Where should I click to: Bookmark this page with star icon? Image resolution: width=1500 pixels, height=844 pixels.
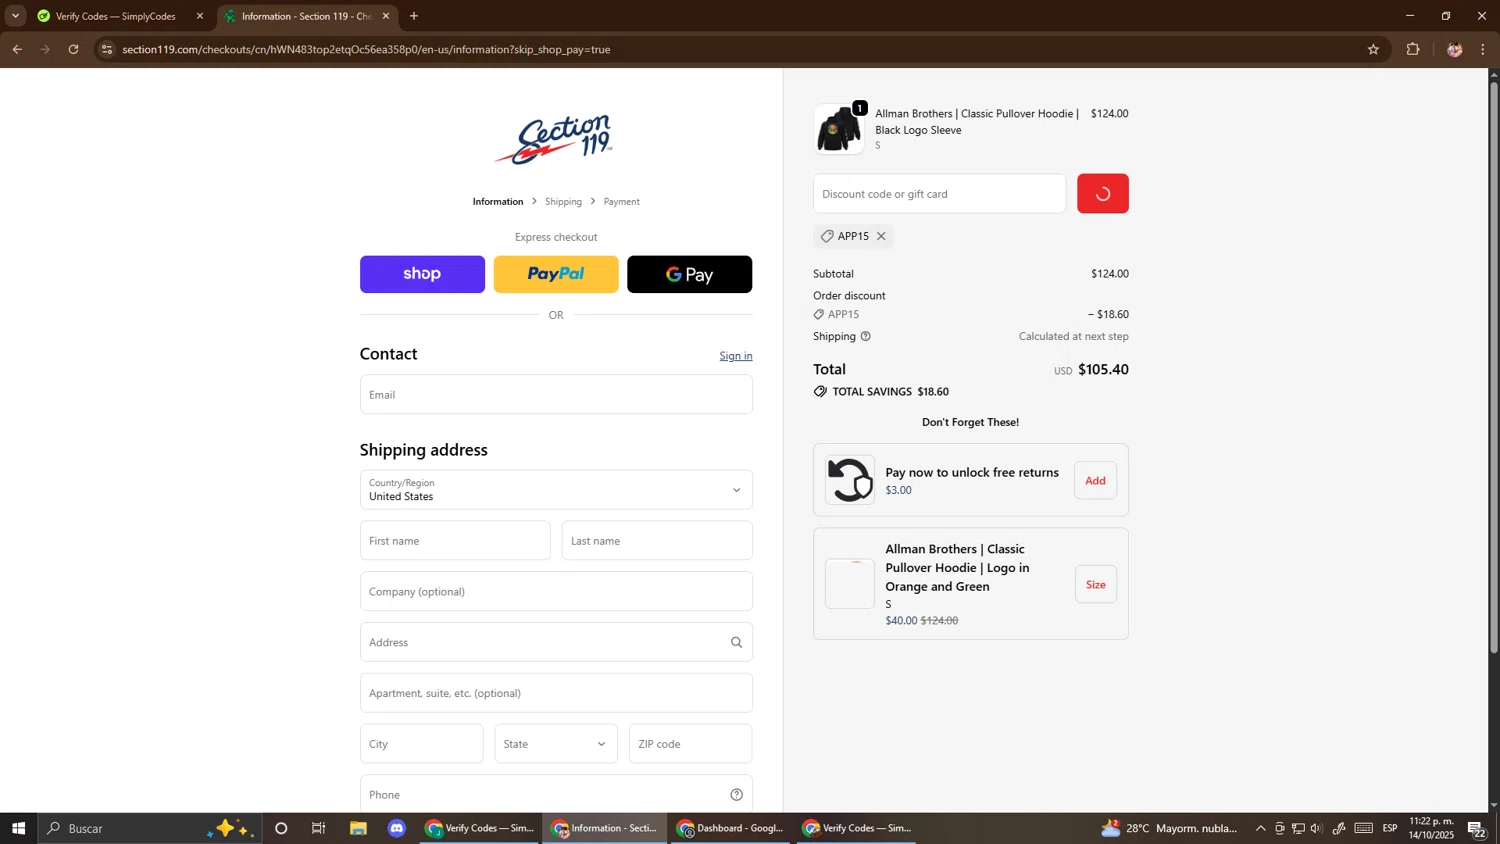pyautogui.click(x=1373, y=49)
